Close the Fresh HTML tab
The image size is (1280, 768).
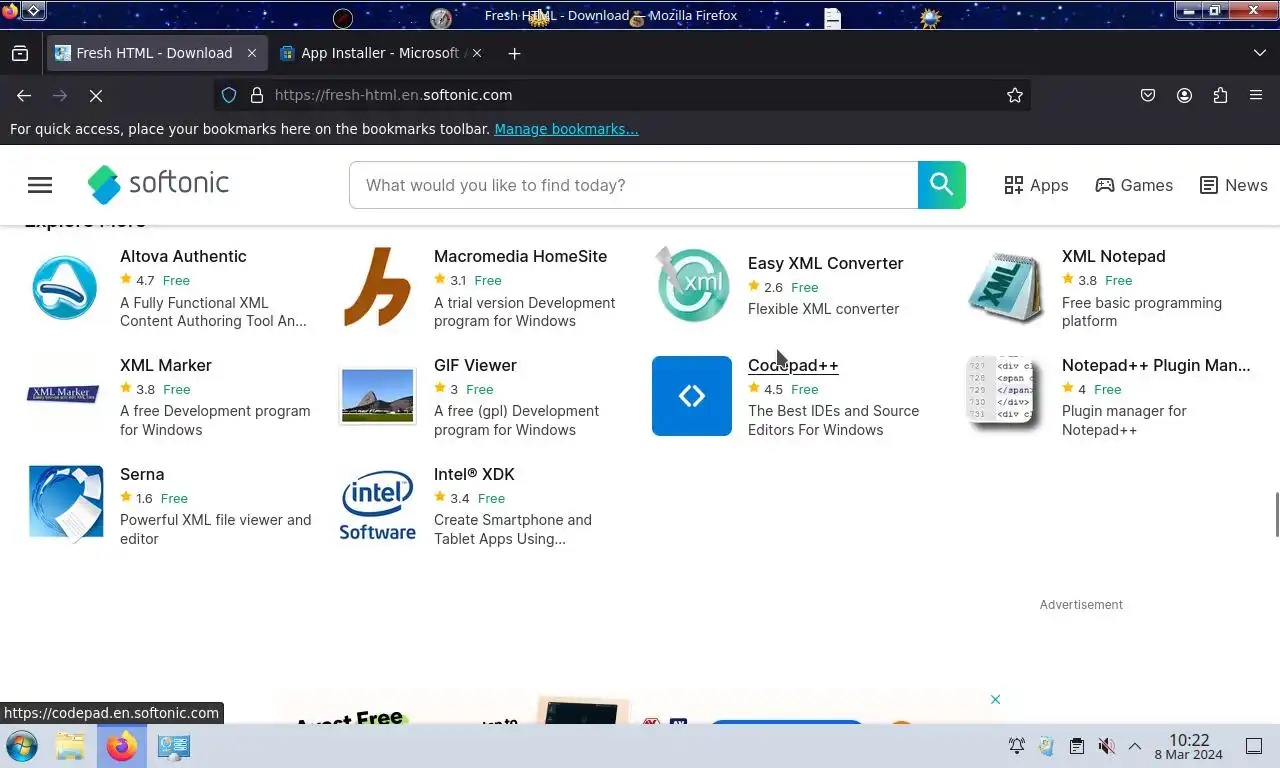tap(252, 53)
